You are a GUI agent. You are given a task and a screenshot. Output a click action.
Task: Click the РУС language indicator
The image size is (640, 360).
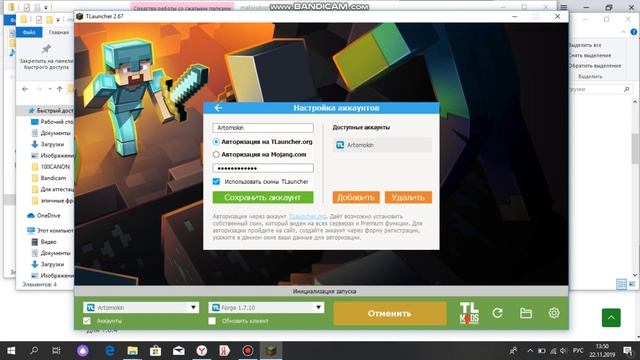[578, 351]
